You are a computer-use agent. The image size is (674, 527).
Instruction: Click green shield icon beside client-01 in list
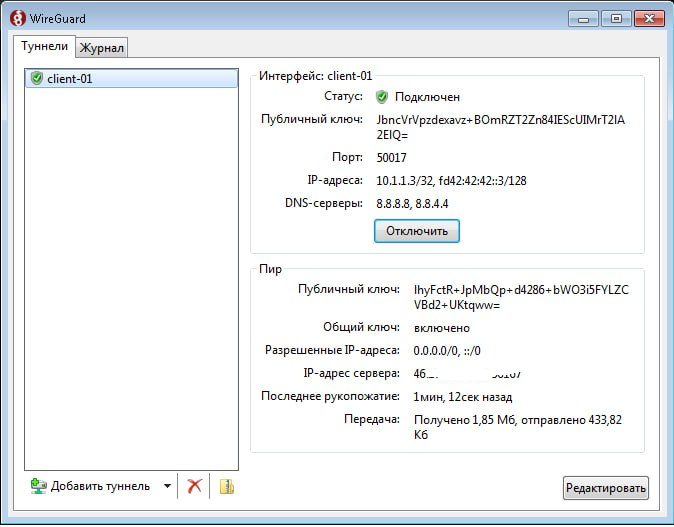[x=37, y=79]
